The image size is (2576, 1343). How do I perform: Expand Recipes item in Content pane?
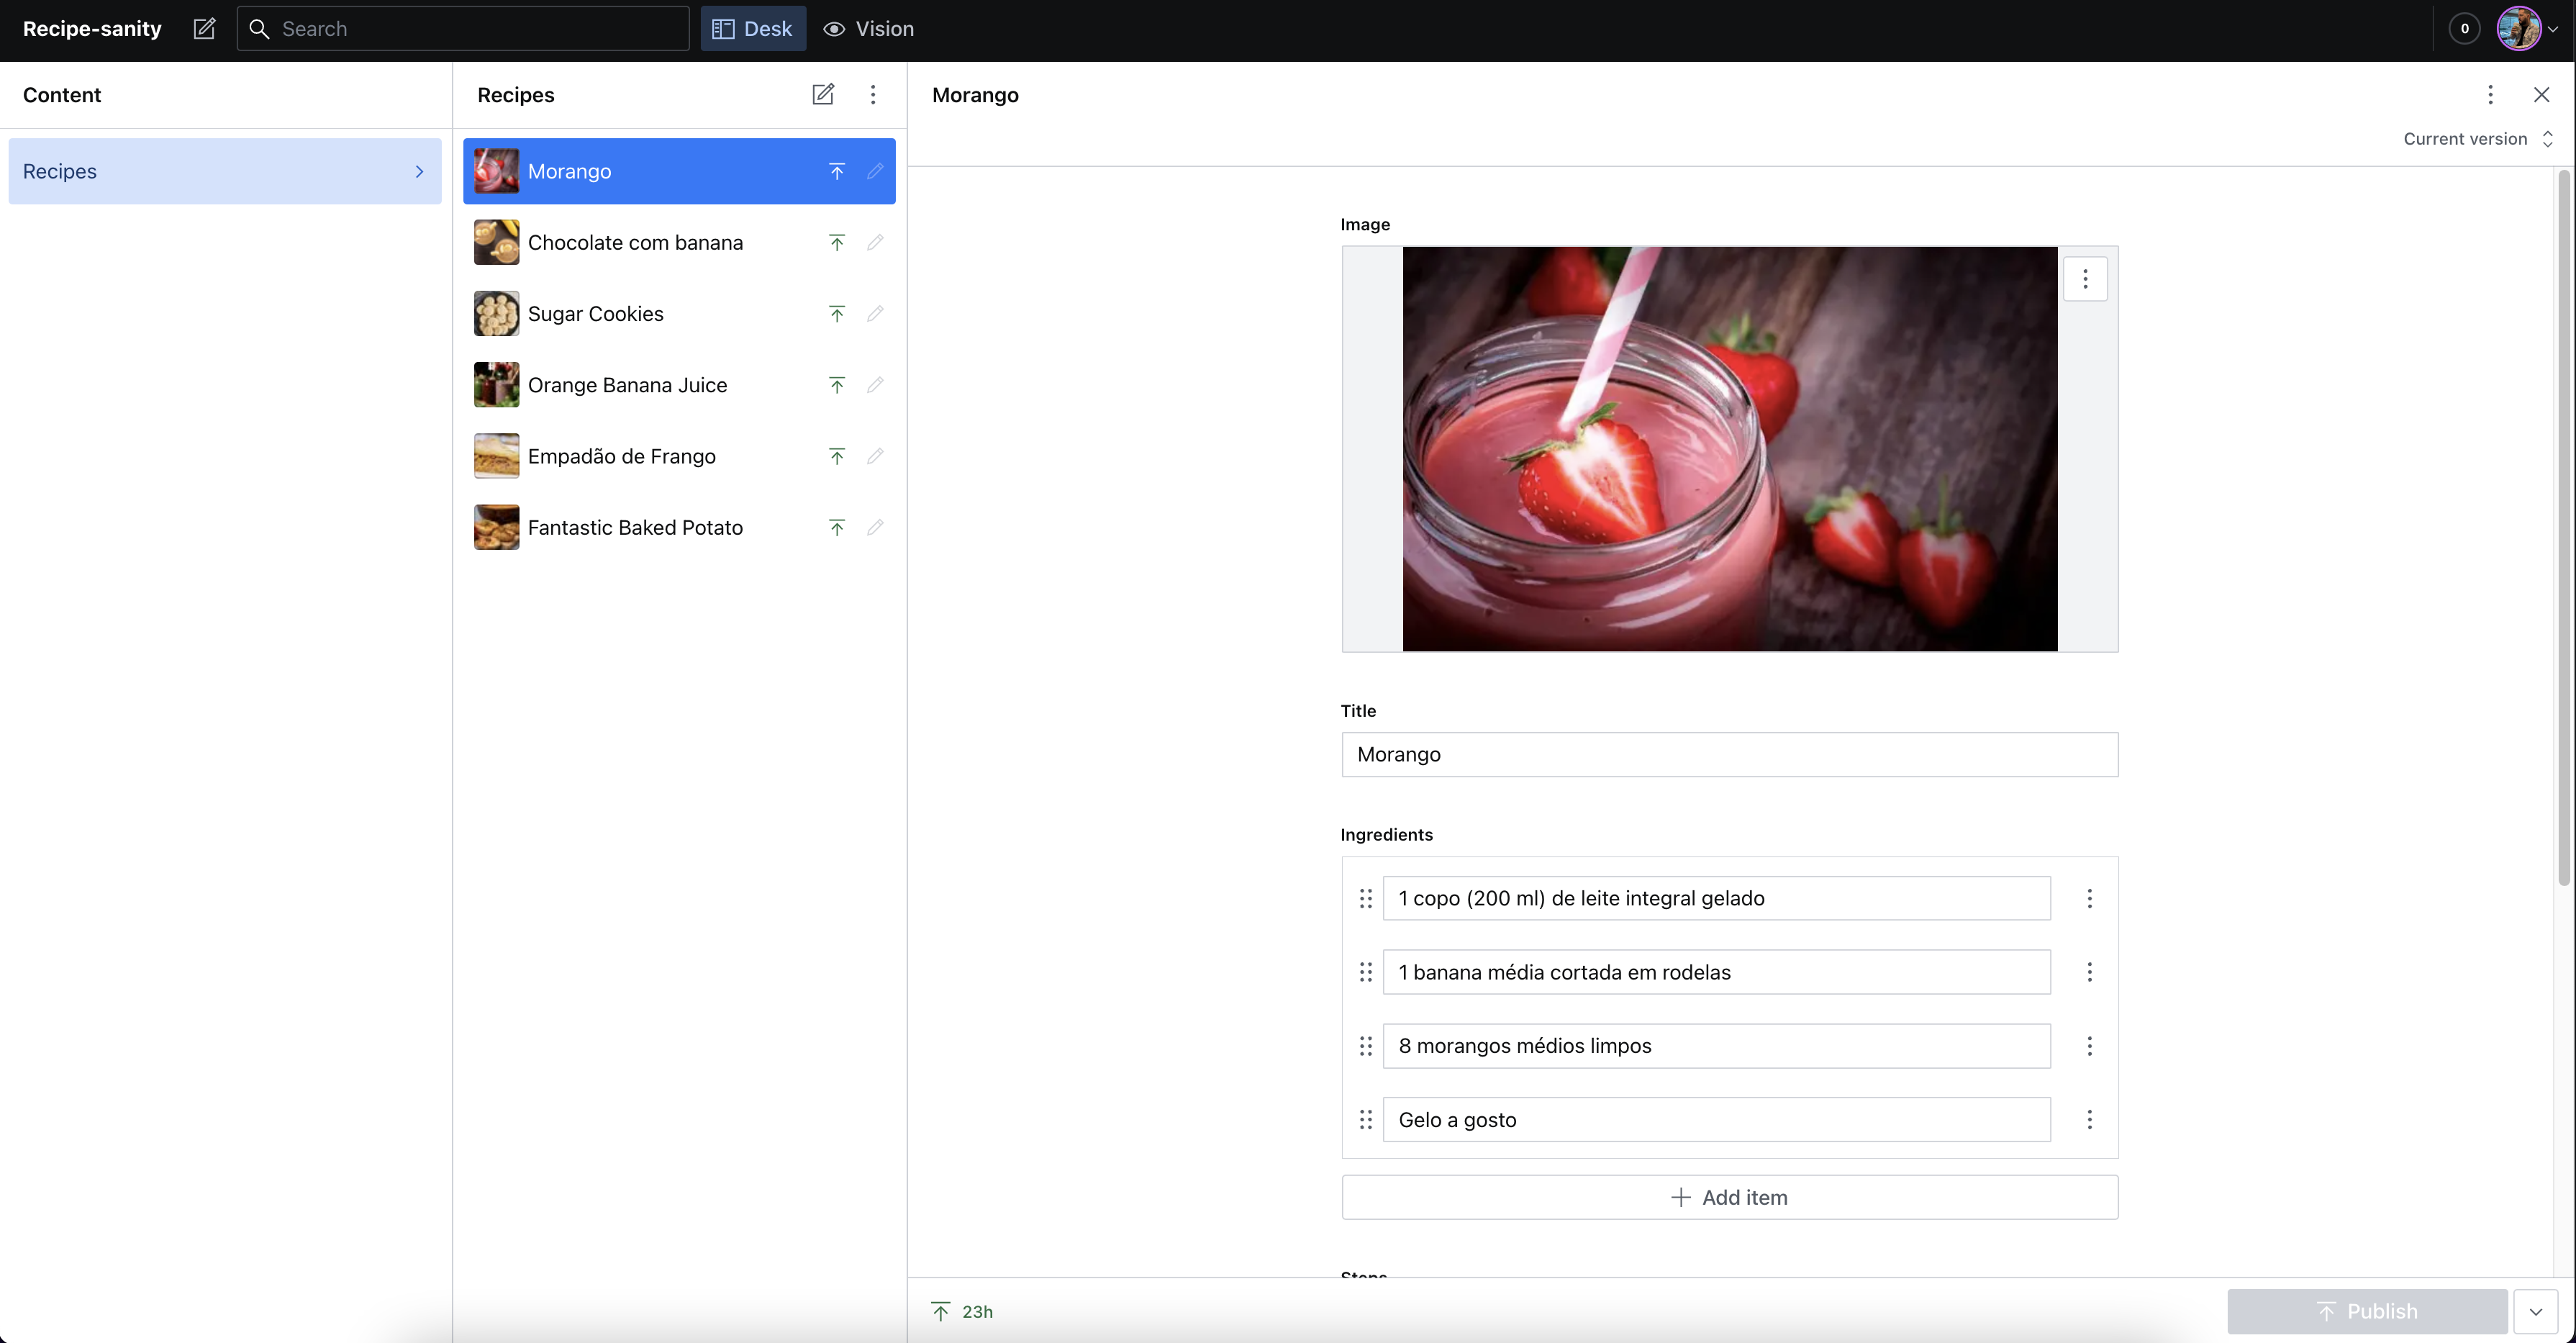tap(225, 171)
